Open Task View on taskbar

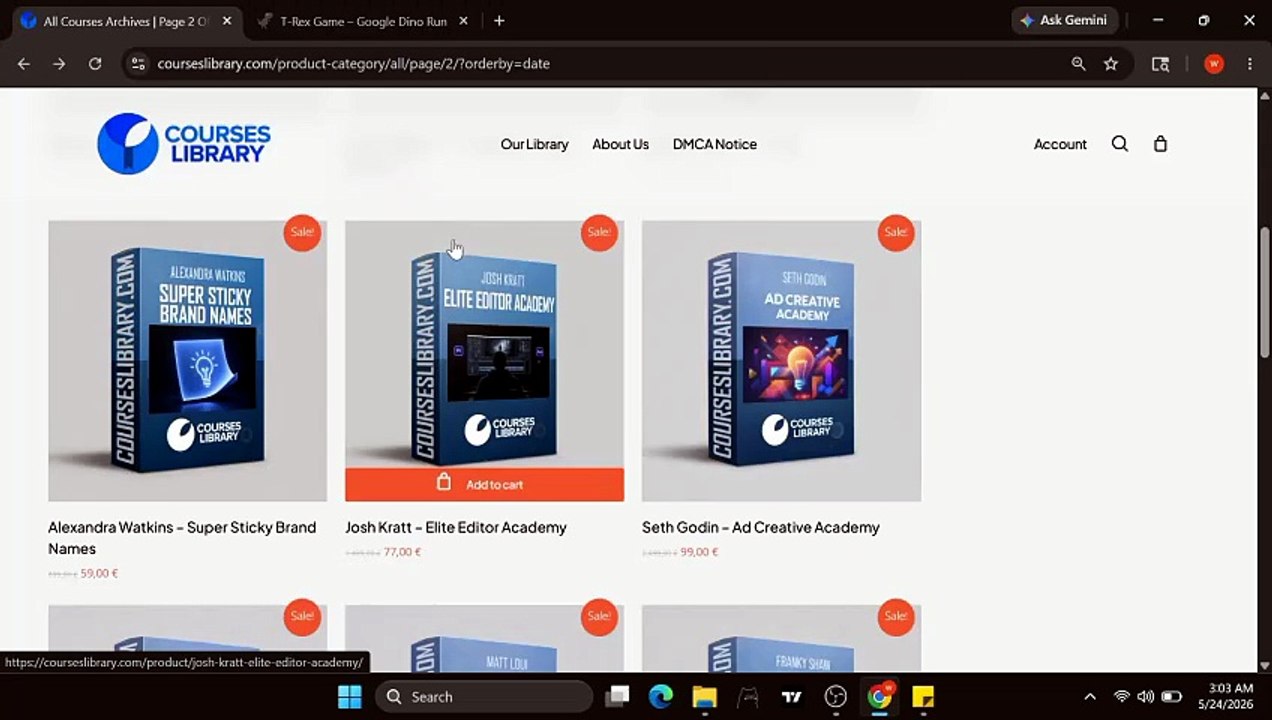click(617, 697)
